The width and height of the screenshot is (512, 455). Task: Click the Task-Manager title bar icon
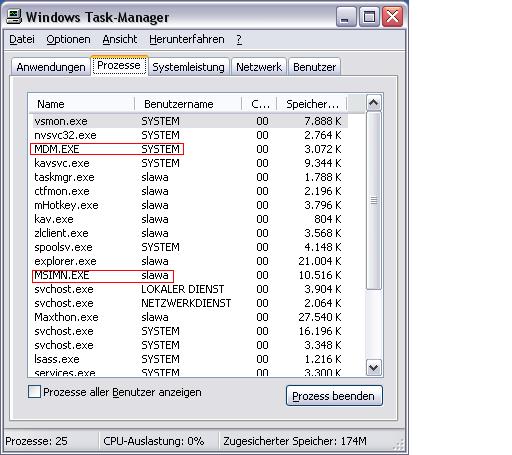click(14, 17)
